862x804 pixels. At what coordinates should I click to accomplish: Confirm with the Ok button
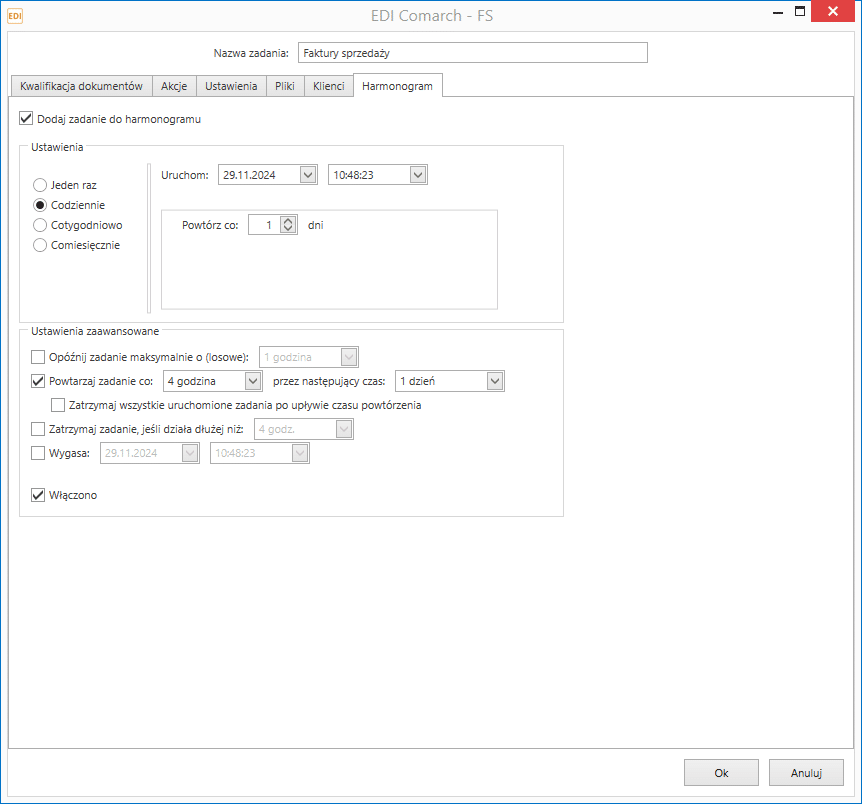721,773
